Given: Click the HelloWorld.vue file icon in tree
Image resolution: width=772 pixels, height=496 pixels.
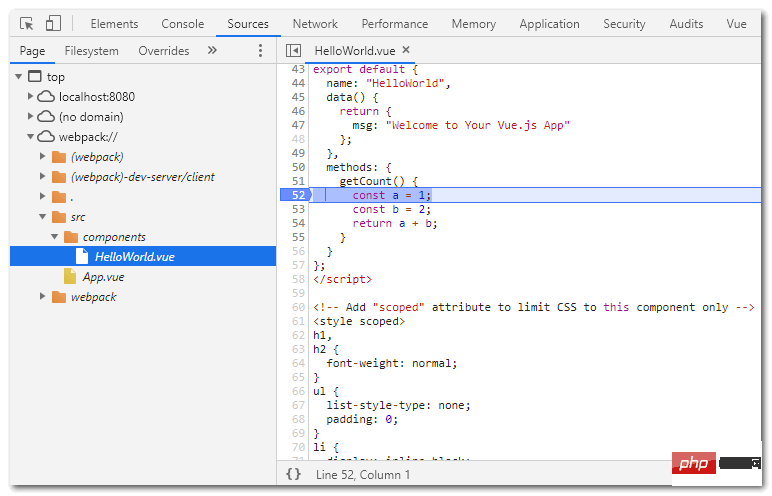Looking at the screenshot, I should (x=82, y=256).
